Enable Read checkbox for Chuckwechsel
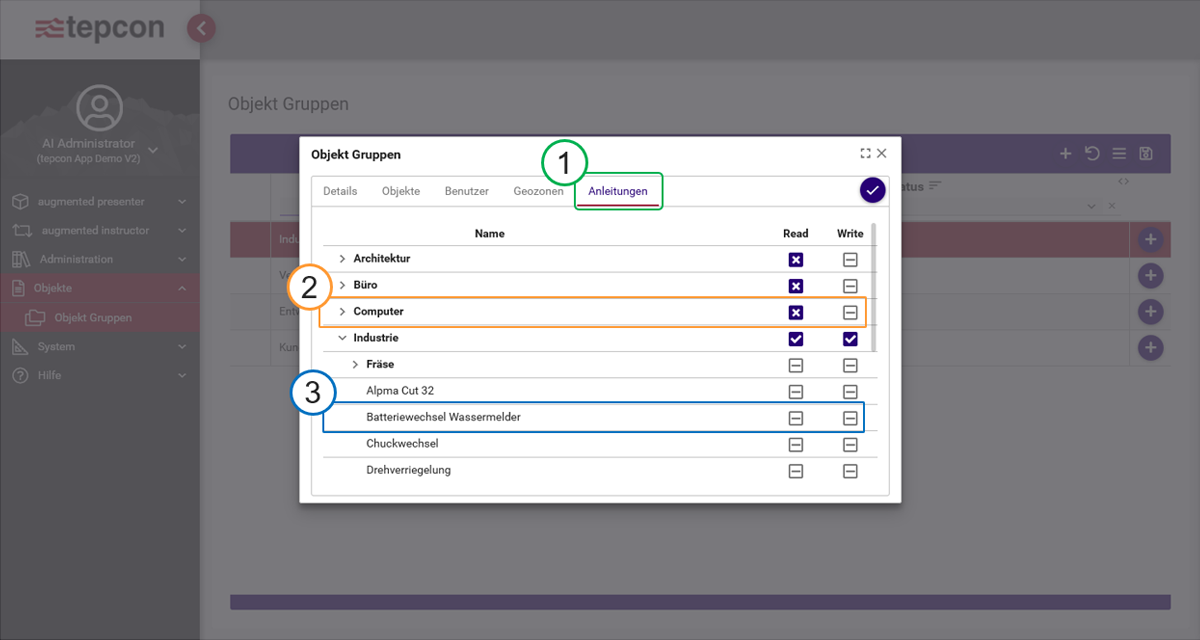The image size is (1200, 640). tap(796, 444)
